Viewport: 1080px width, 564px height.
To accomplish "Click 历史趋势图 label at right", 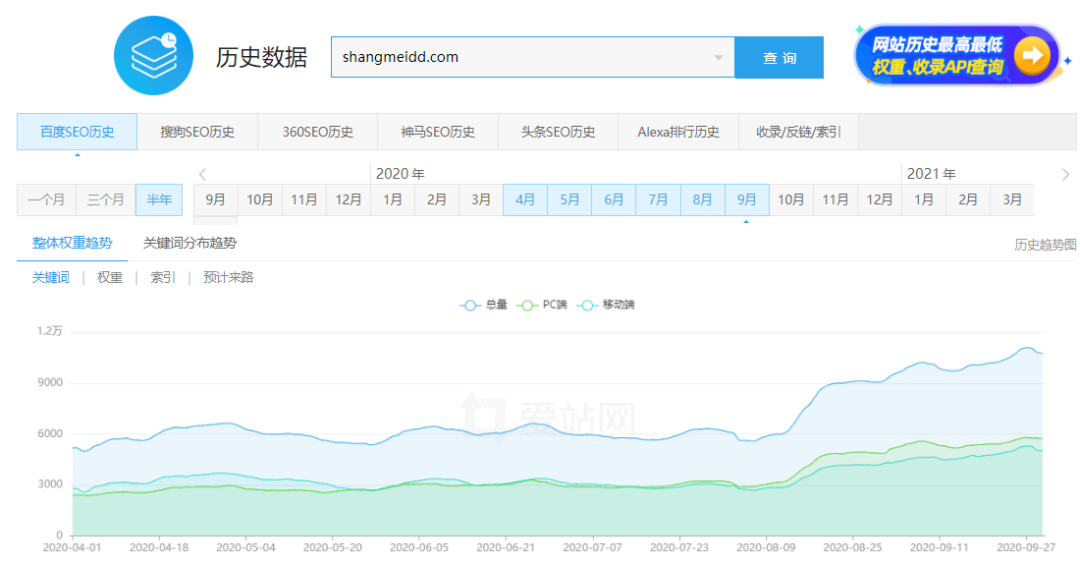I will click(x=1045, y=244).
